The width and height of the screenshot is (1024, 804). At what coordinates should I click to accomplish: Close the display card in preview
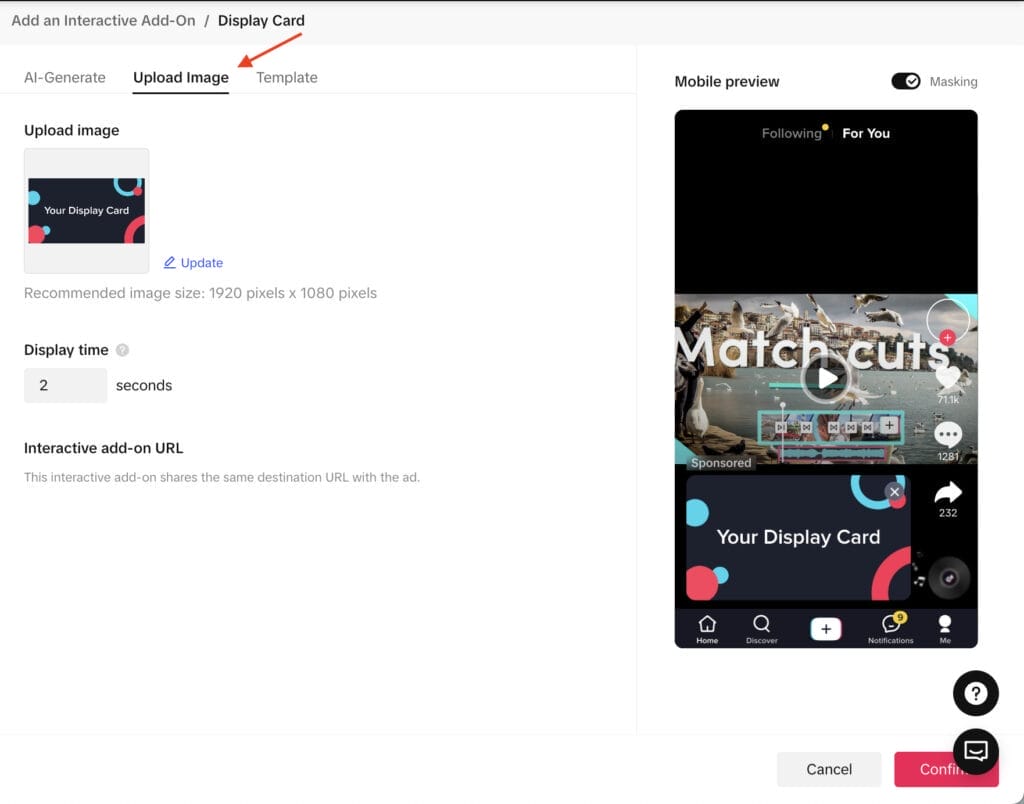pos(894,492)
